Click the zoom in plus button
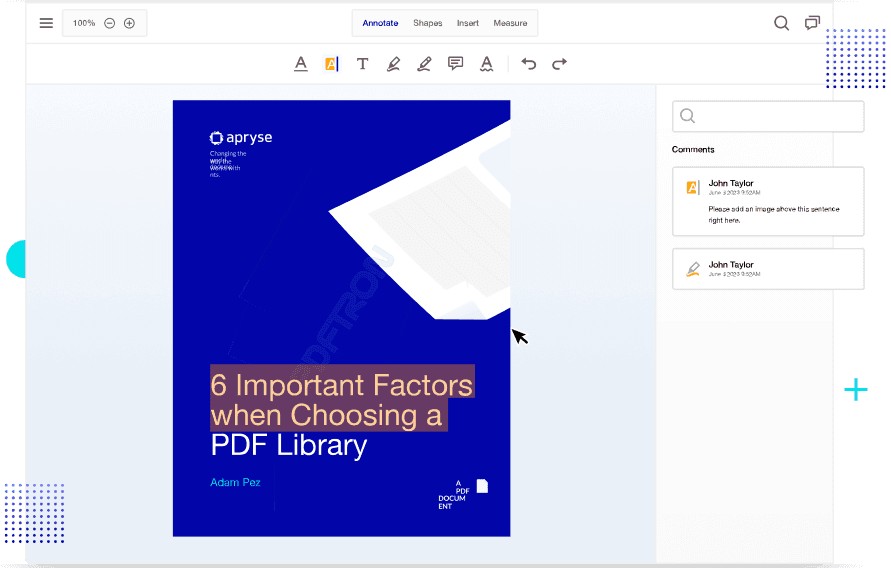The height and width of the screenshot is (568, 891). click(x=129, y=23)
